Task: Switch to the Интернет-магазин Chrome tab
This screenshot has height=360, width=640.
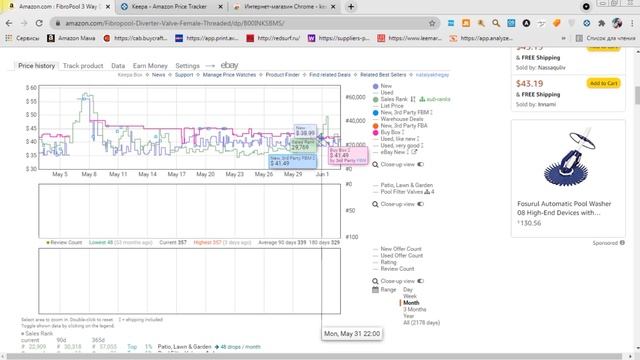Action: [x=284, y=7]
